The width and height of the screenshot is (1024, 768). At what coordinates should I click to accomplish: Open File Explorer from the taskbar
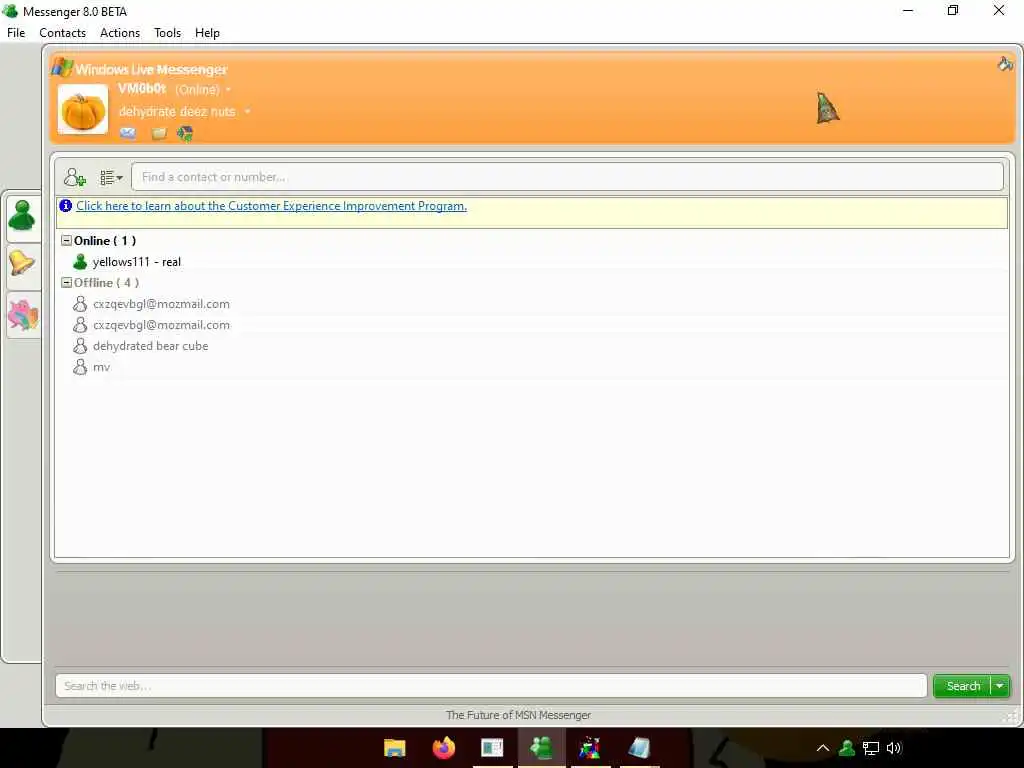(394, 748)
